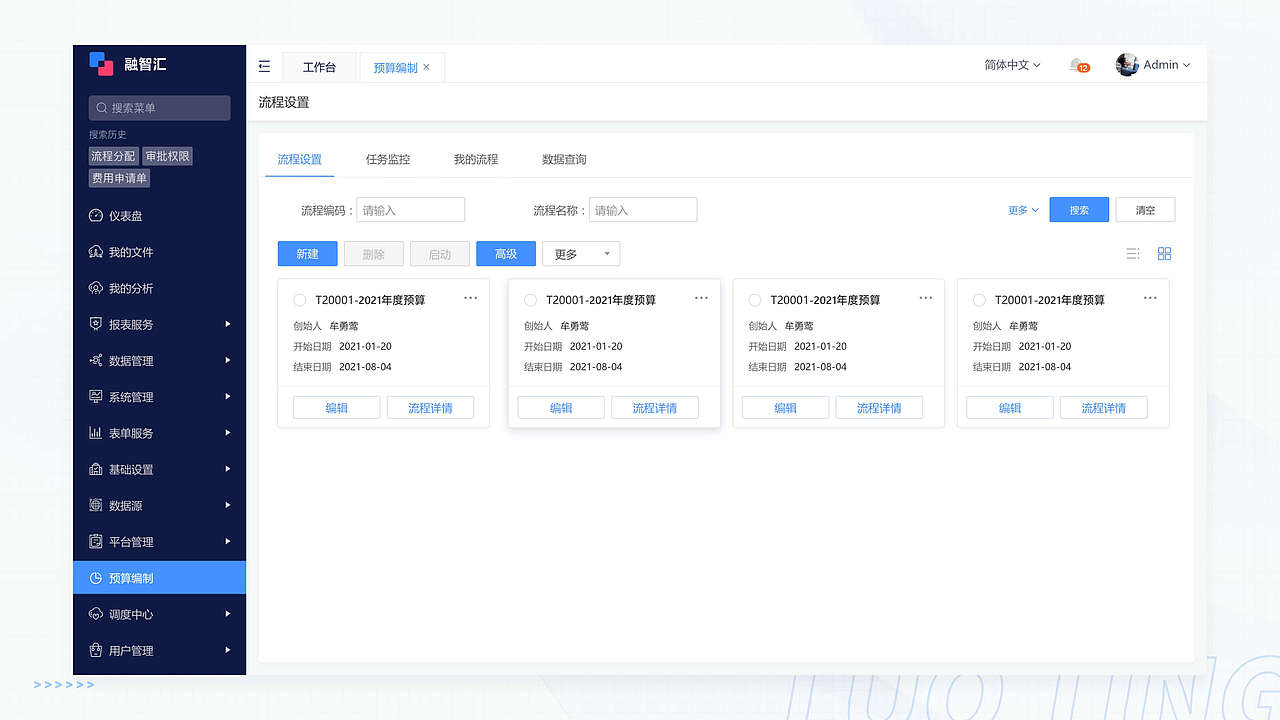Switch to list view icon
This screenshot has height=720, width=1280.
(x=1133, y=254)
